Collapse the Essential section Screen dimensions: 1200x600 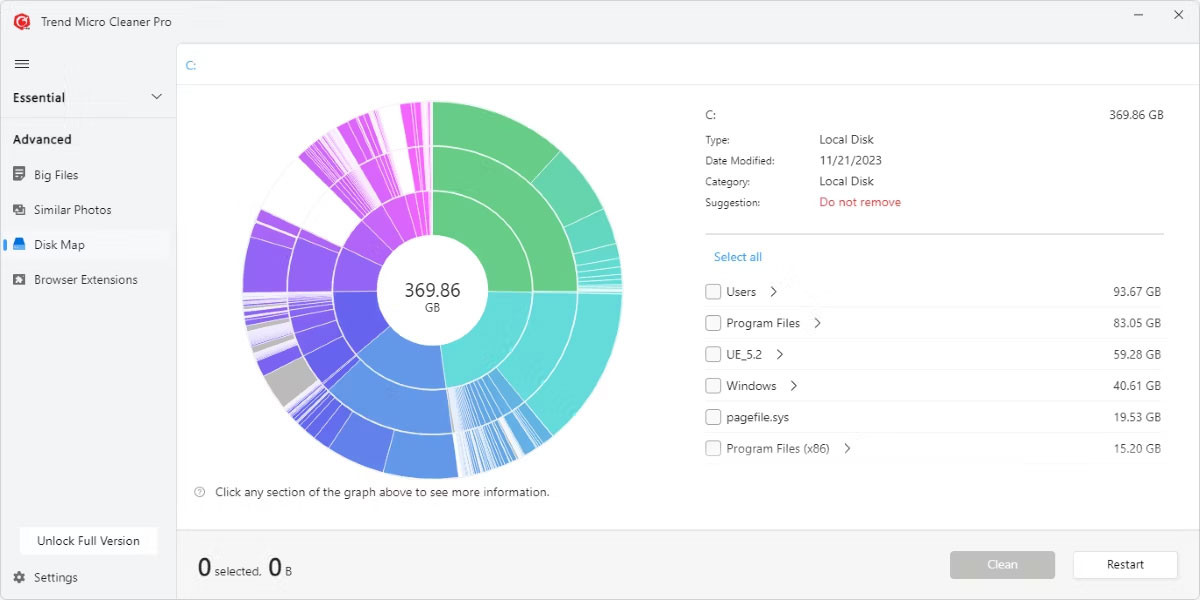[x=156, y=97]
